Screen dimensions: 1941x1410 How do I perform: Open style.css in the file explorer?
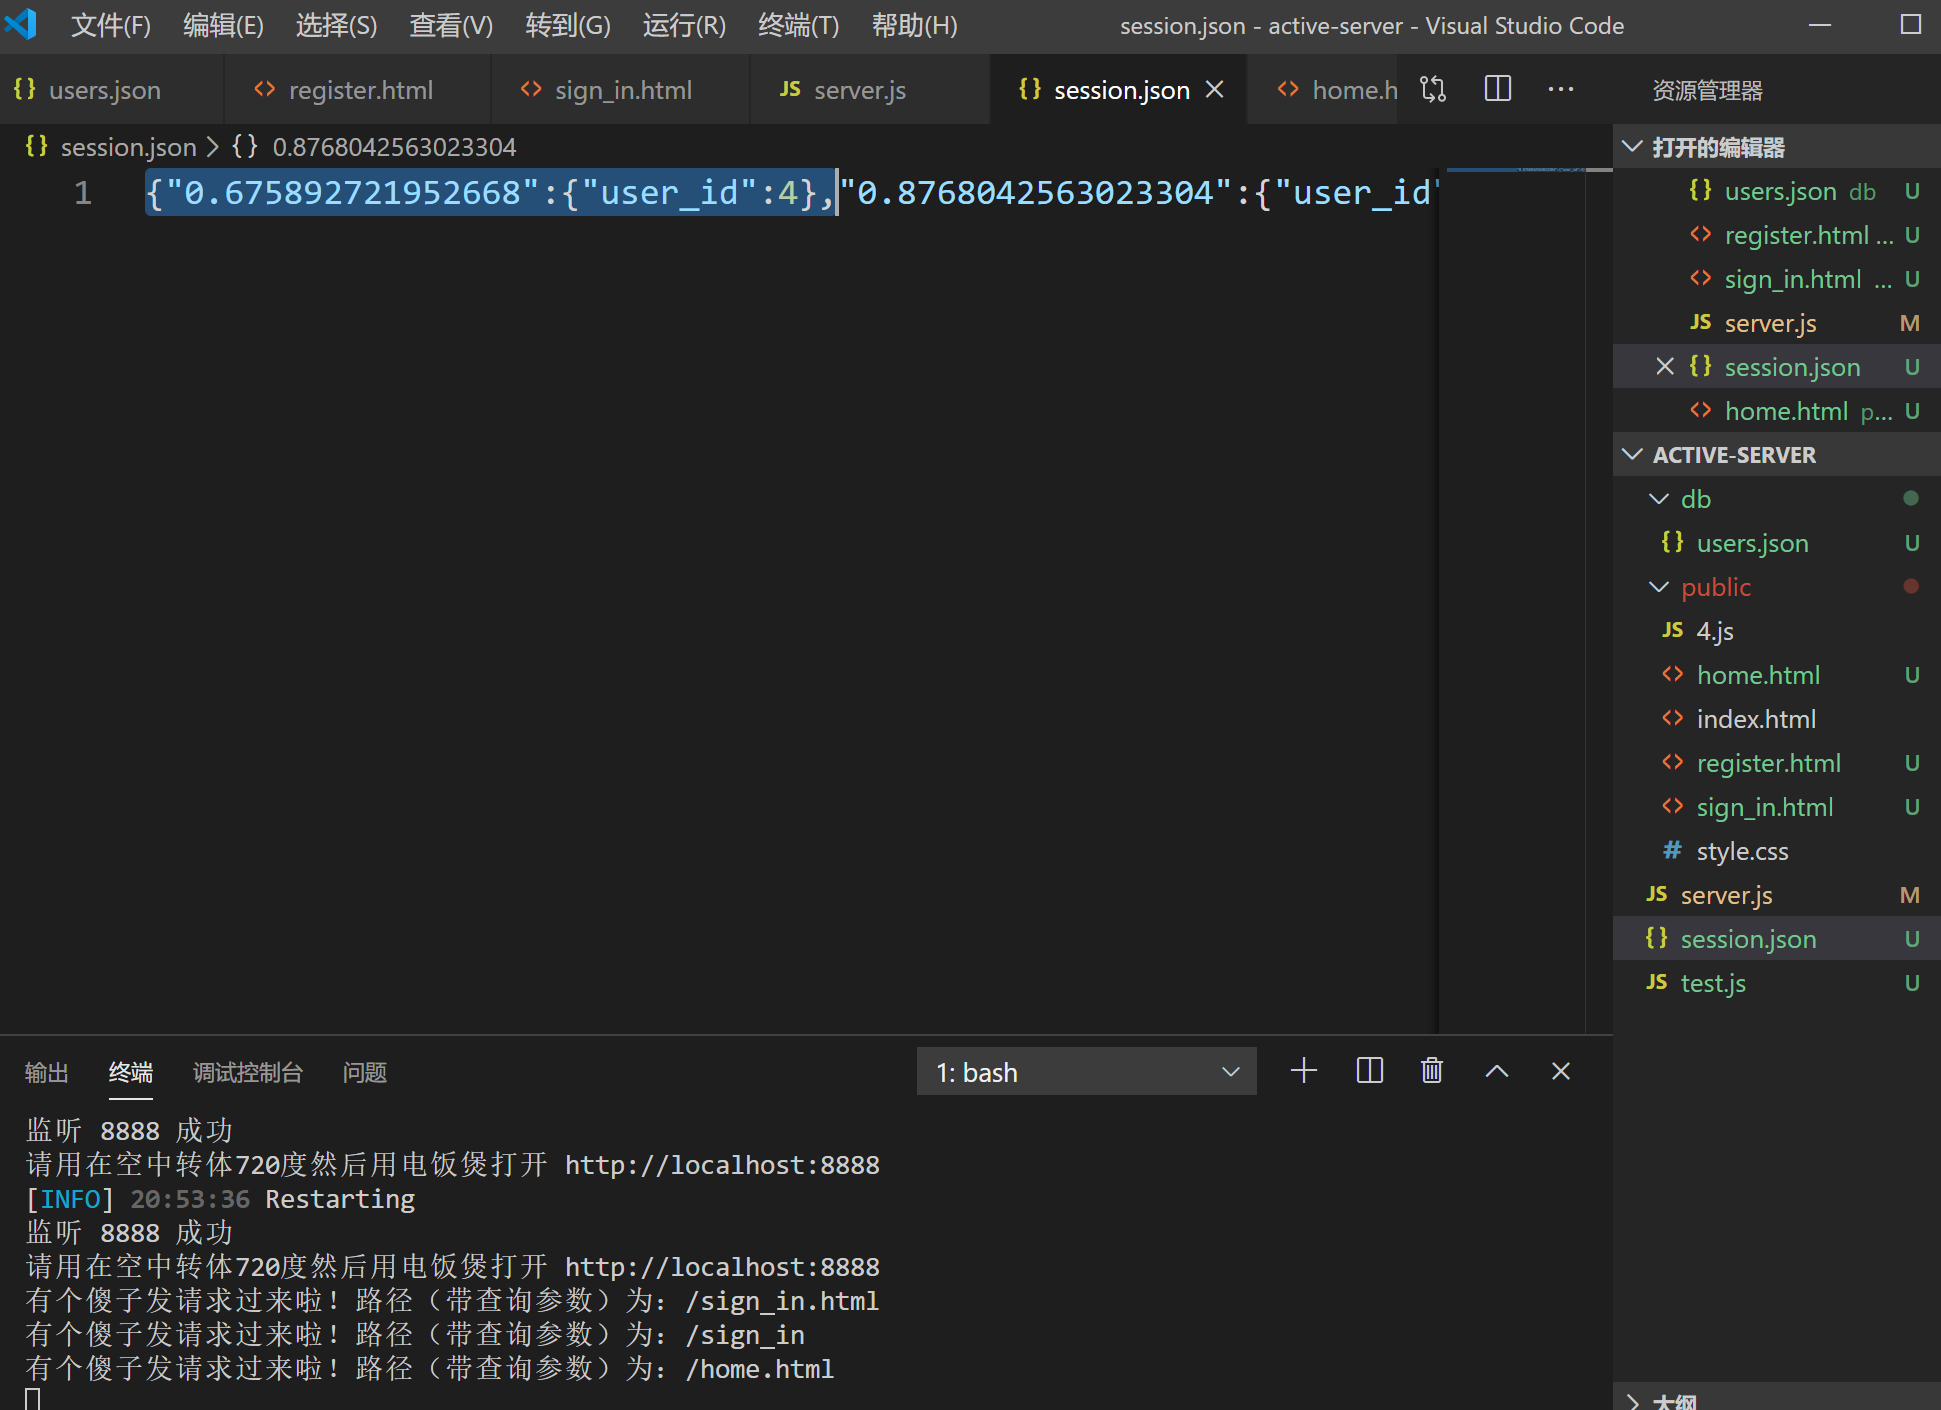coord(1741,851)
